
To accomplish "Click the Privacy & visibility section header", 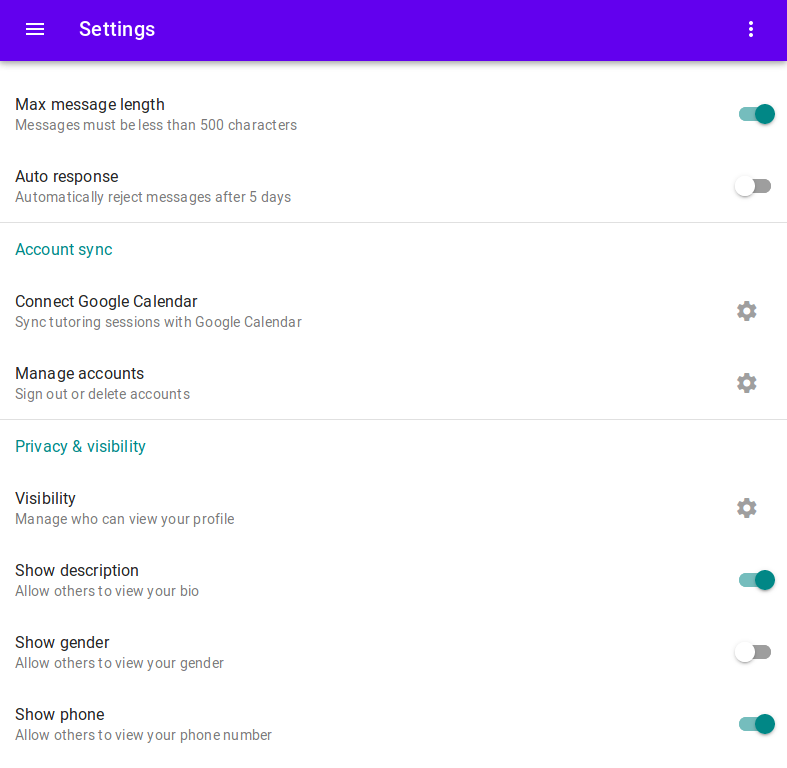I will (x=80, y=446).
